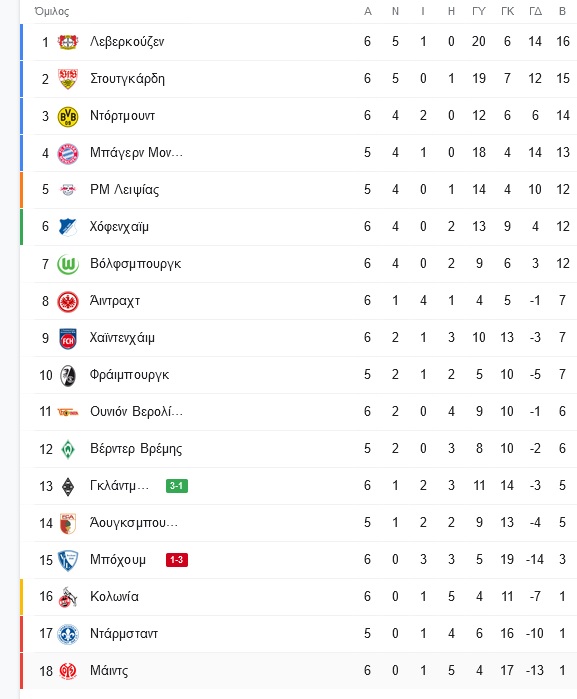Viewport: 577px width, 699px height.
Task: Open the Λεβερκούζεν team link
Action: pos(127,41)
